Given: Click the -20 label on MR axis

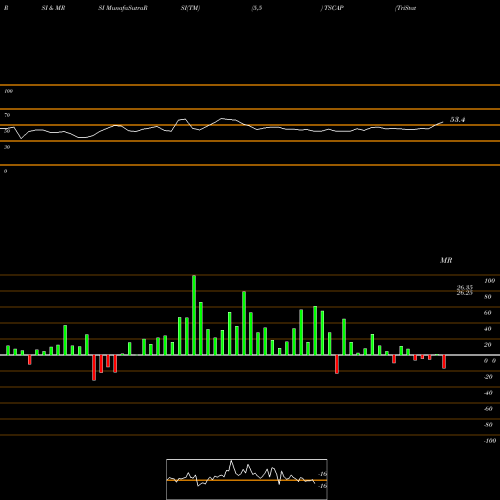Looking at the screenshot, I should click(x=488, y=377).
